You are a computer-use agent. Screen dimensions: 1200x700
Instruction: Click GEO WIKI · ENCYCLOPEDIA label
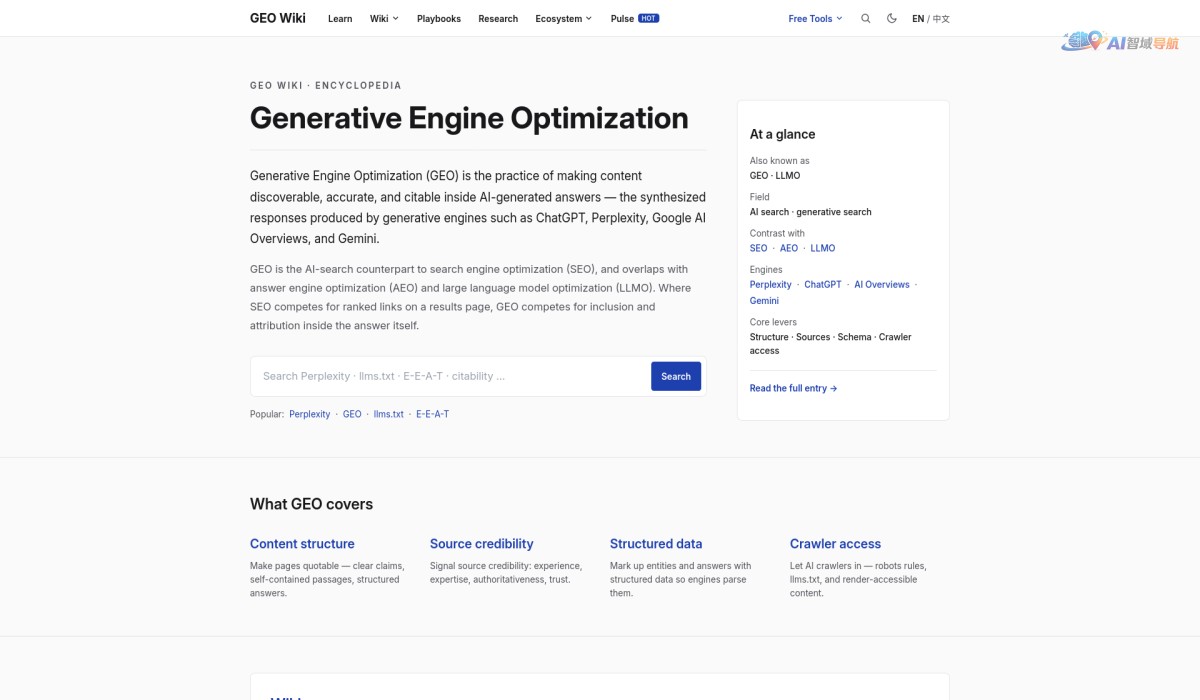pyautogui.click(x=326, y=85)
